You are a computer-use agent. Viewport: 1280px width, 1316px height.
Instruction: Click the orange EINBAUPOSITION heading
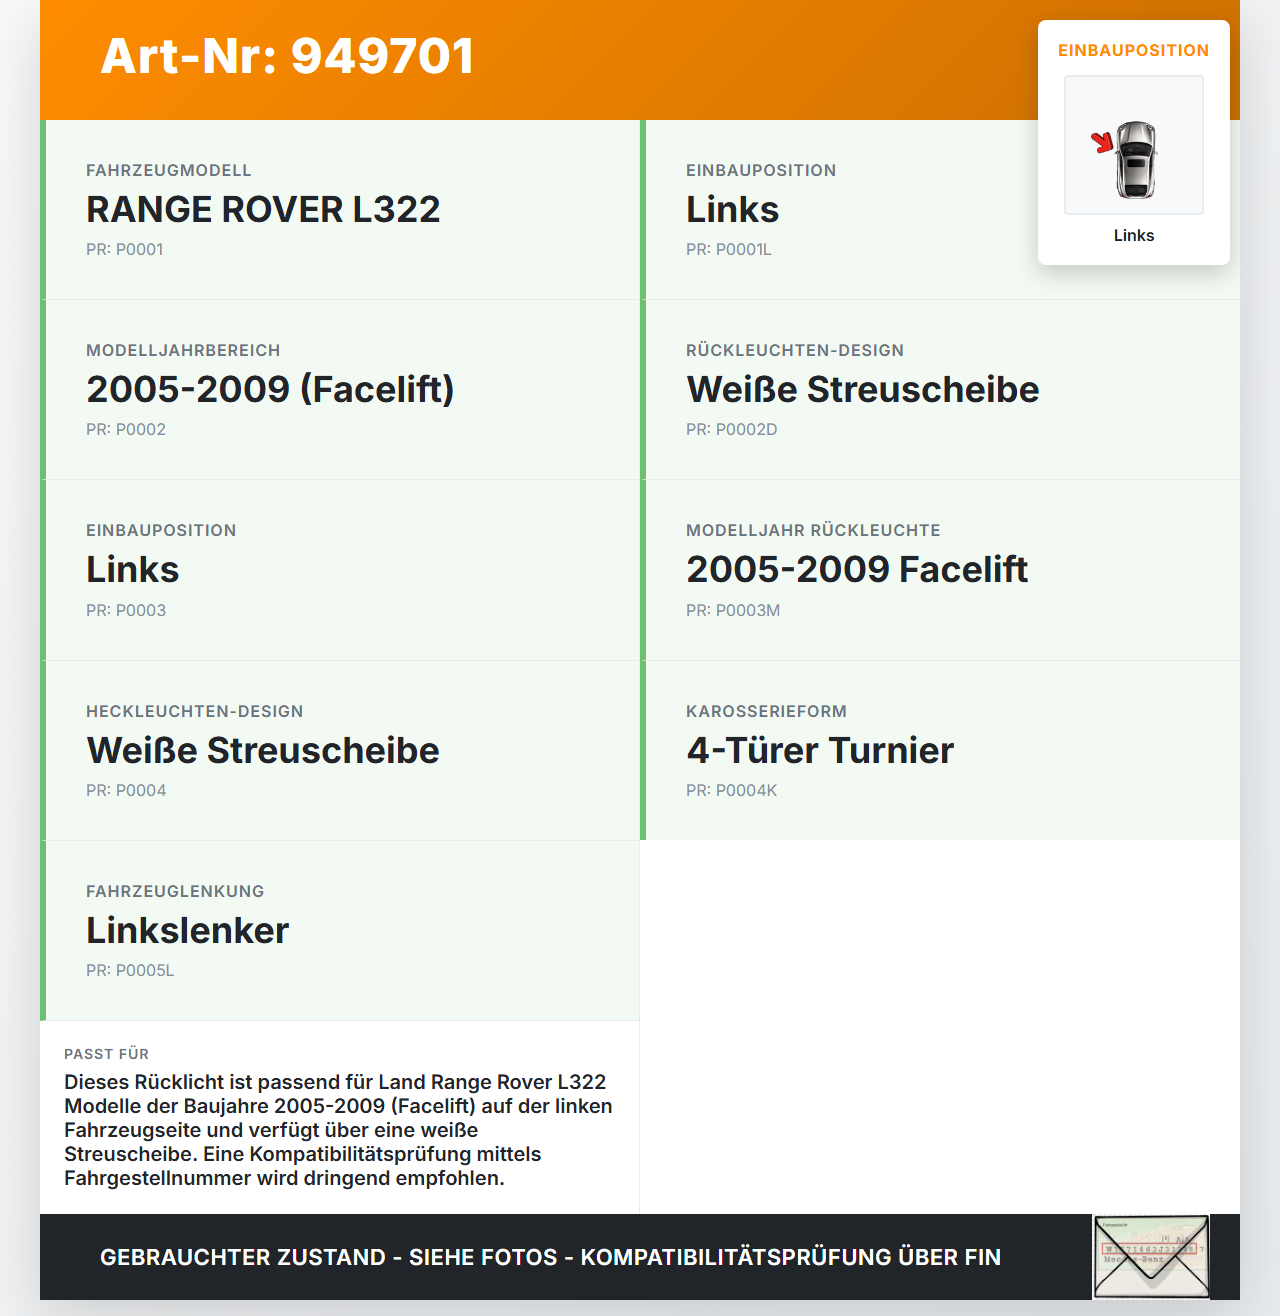coord(1134,50)
